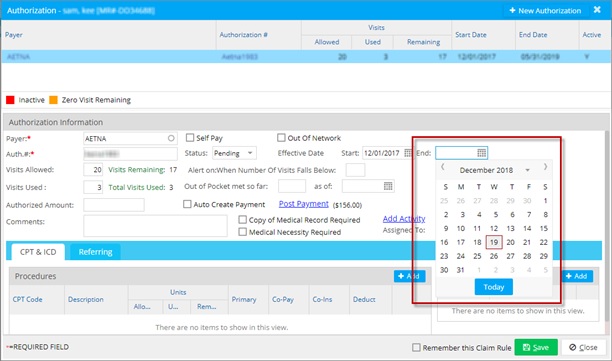Toggle the Out Of Network checkbox
The image size is (612, 361).
[x=281, y=137]
